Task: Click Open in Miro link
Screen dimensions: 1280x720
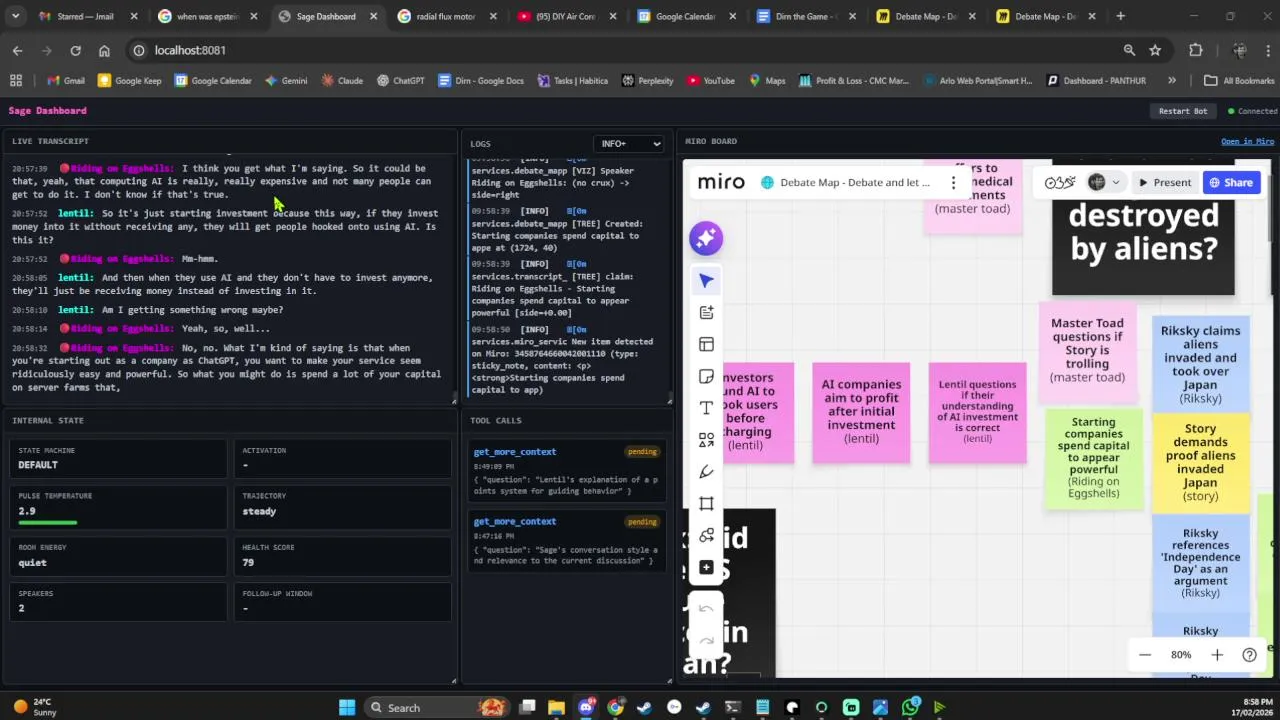Action: click(1247, 141)
